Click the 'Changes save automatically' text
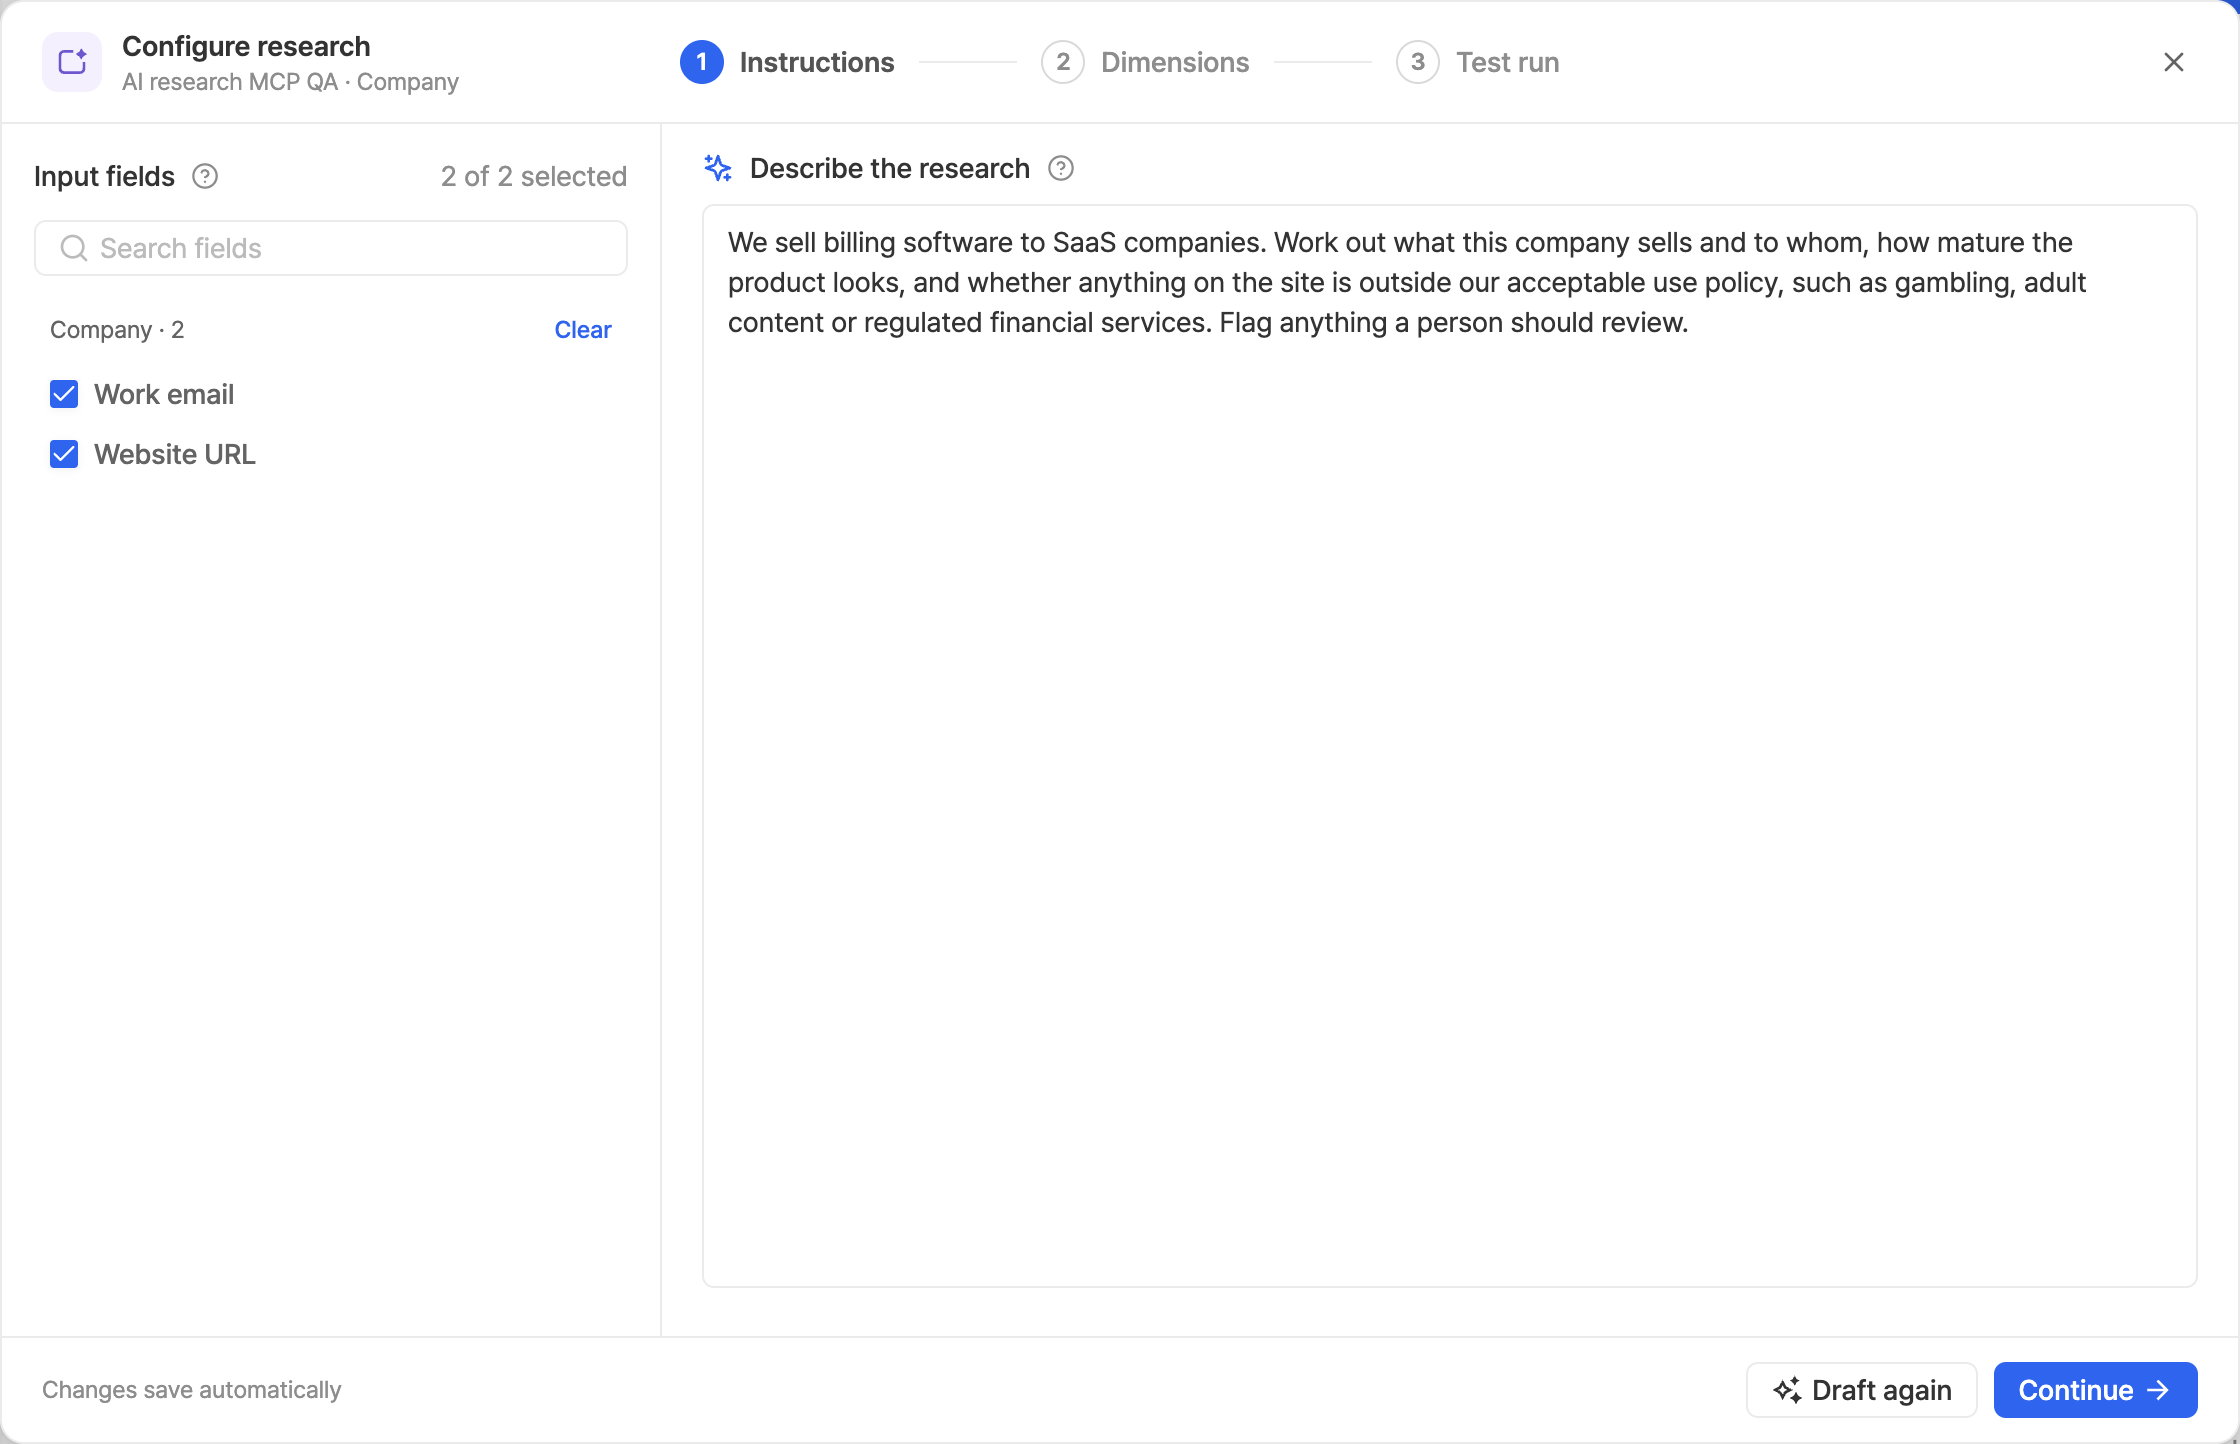 (x=192, y=1390)
